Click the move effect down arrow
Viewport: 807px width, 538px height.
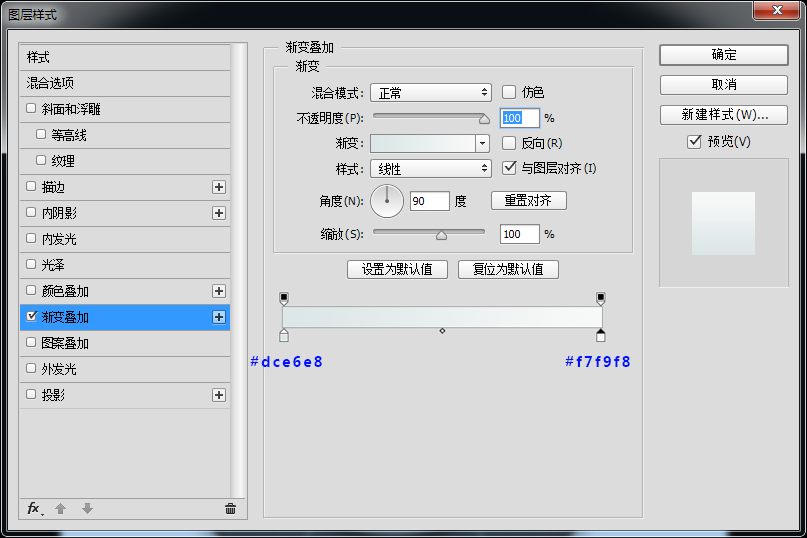87,508
